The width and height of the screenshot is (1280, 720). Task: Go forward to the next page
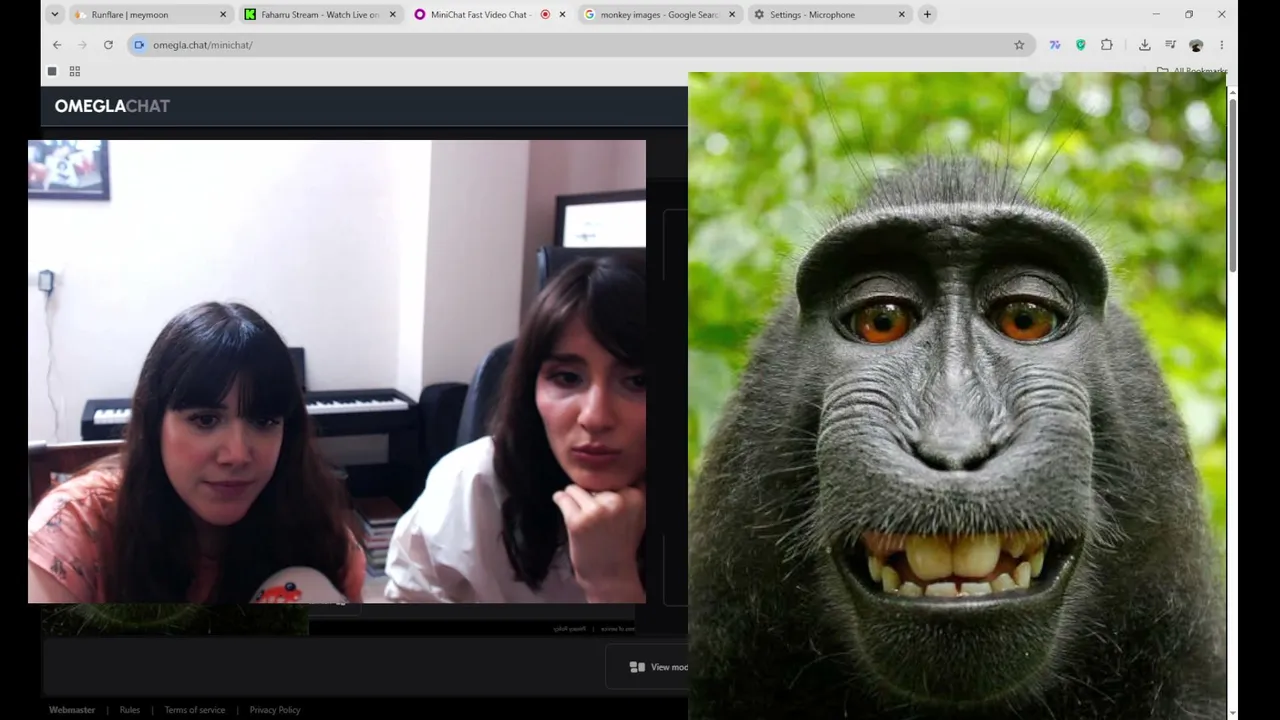82,45
